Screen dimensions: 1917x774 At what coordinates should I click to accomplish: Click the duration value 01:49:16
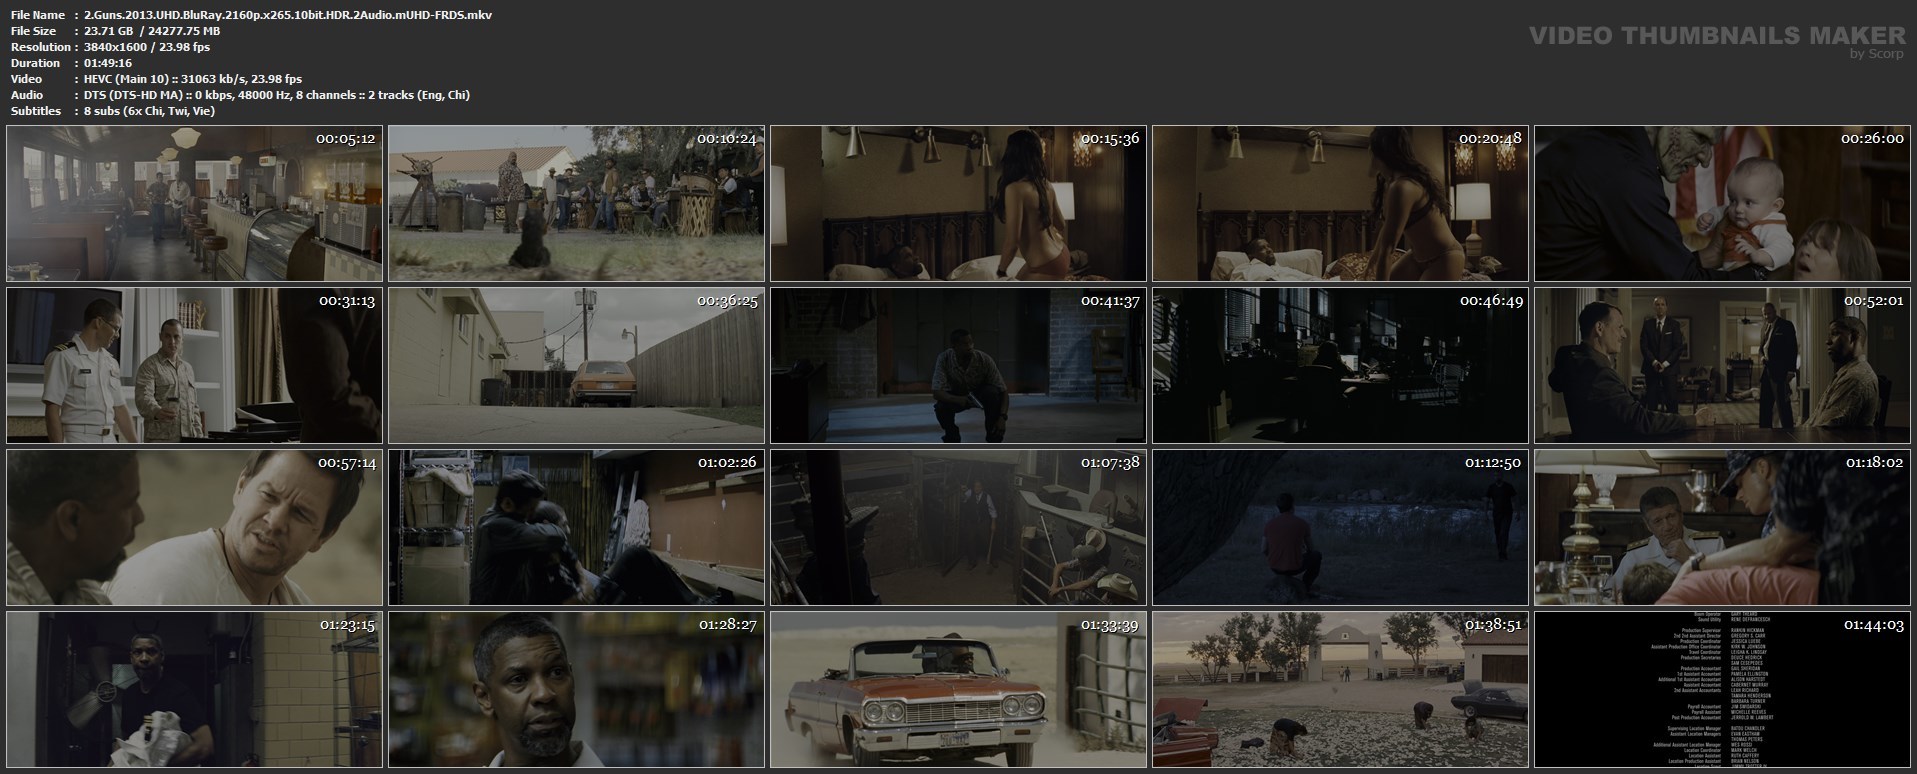tap(108, 63)
